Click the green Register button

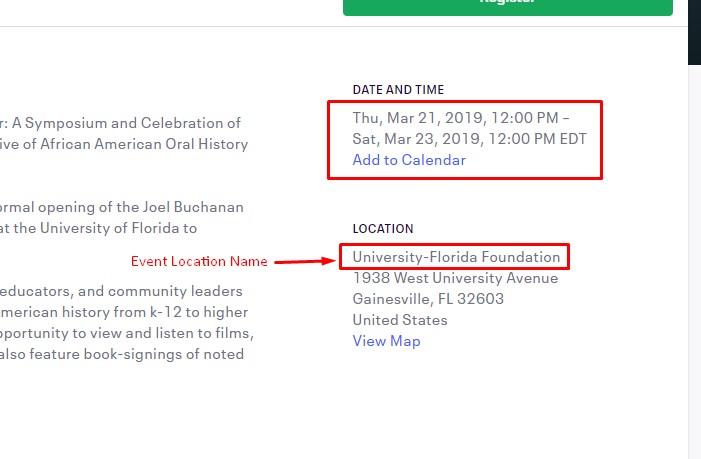click(x=507, y=5)
